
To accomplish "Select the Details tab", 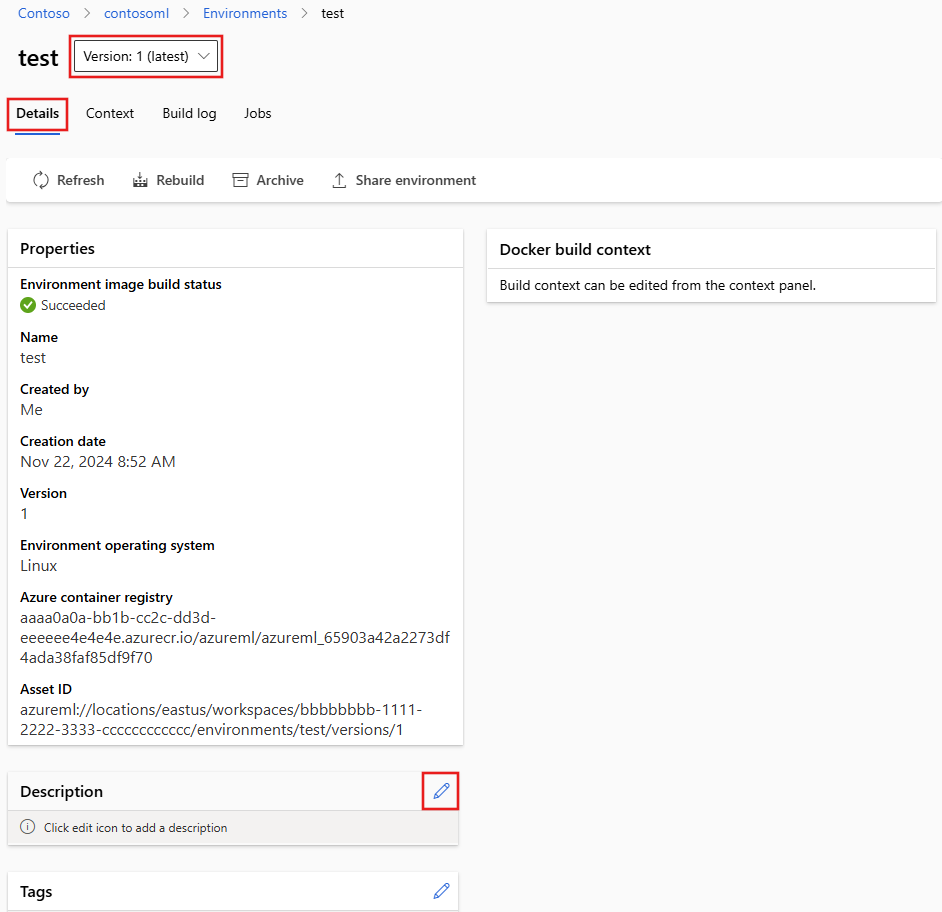I will tap(38, 113).
